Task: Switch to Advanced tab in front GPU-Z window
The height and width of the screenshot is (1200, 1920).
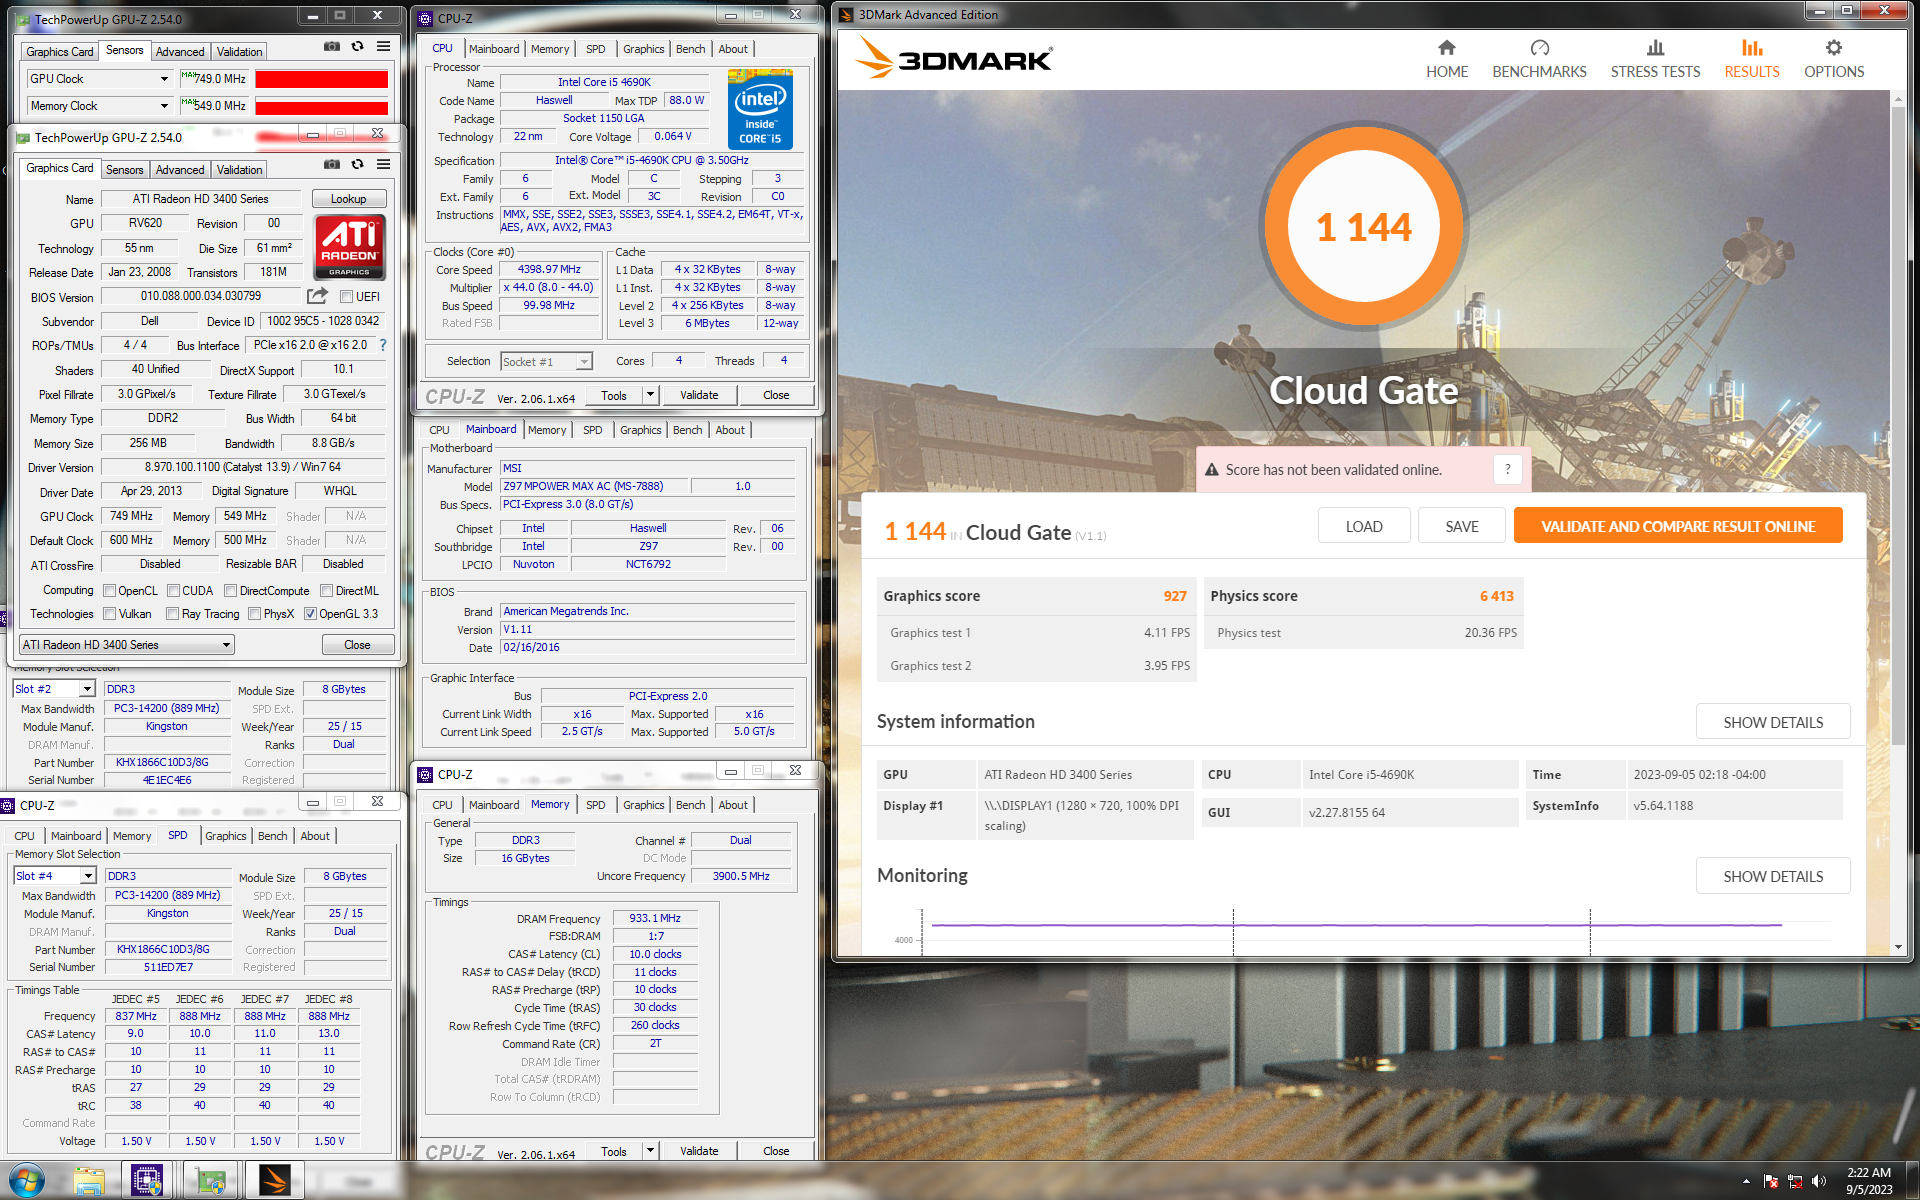Action: [x=180, y=170]
